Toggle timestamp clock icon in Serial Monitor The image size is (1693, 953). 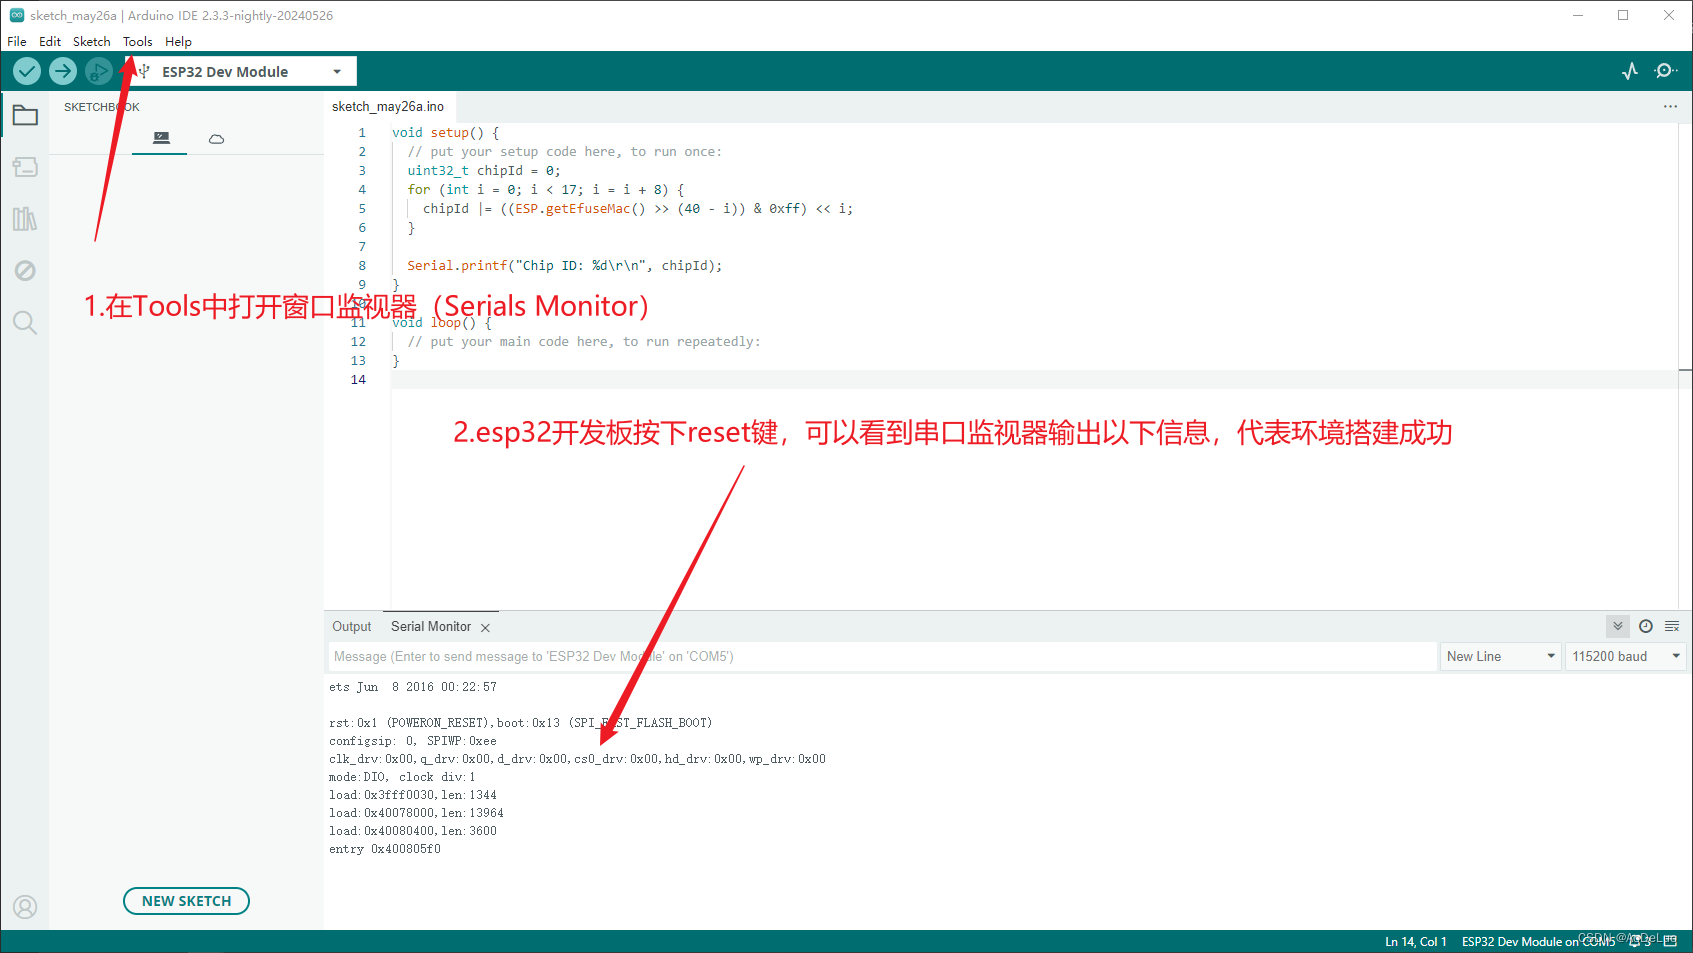pos(1646,626)
